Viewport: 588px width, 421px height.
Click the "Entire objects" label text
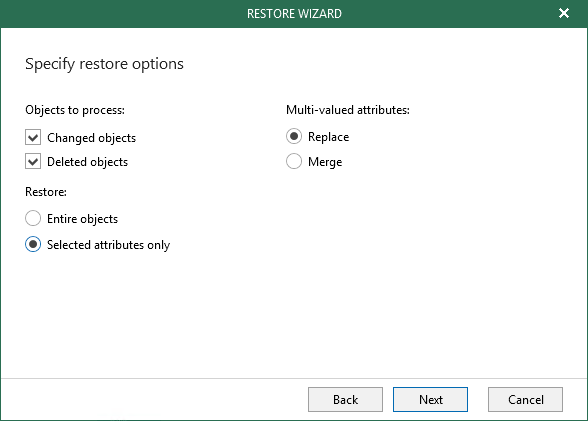tap(82, 219)
